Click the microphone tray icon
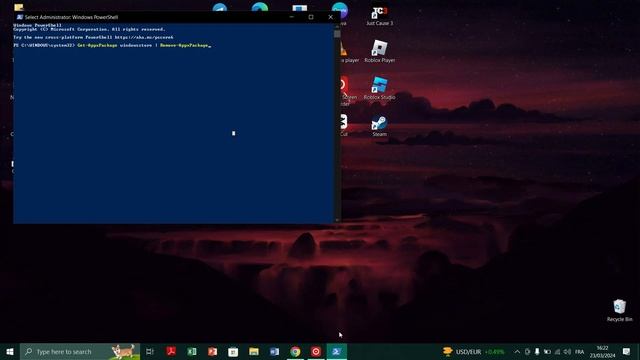This screenshot has height=360, width=640. pos(537,351)
